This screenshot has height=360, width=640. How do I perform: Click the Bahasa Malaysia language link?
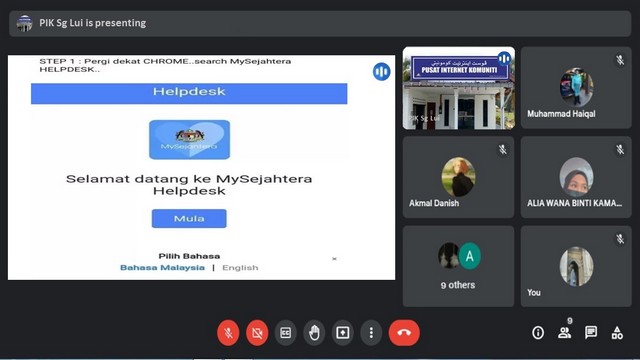(x=162, y=268)
